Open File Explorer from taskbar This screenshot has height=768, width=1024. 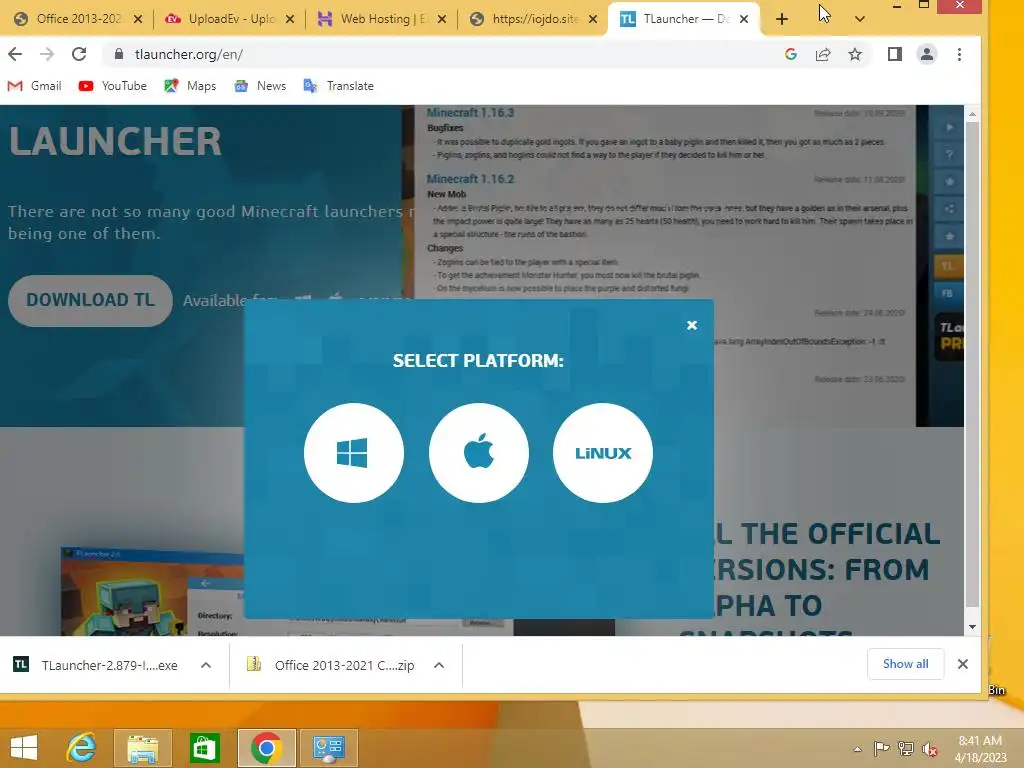click(143, 748)
